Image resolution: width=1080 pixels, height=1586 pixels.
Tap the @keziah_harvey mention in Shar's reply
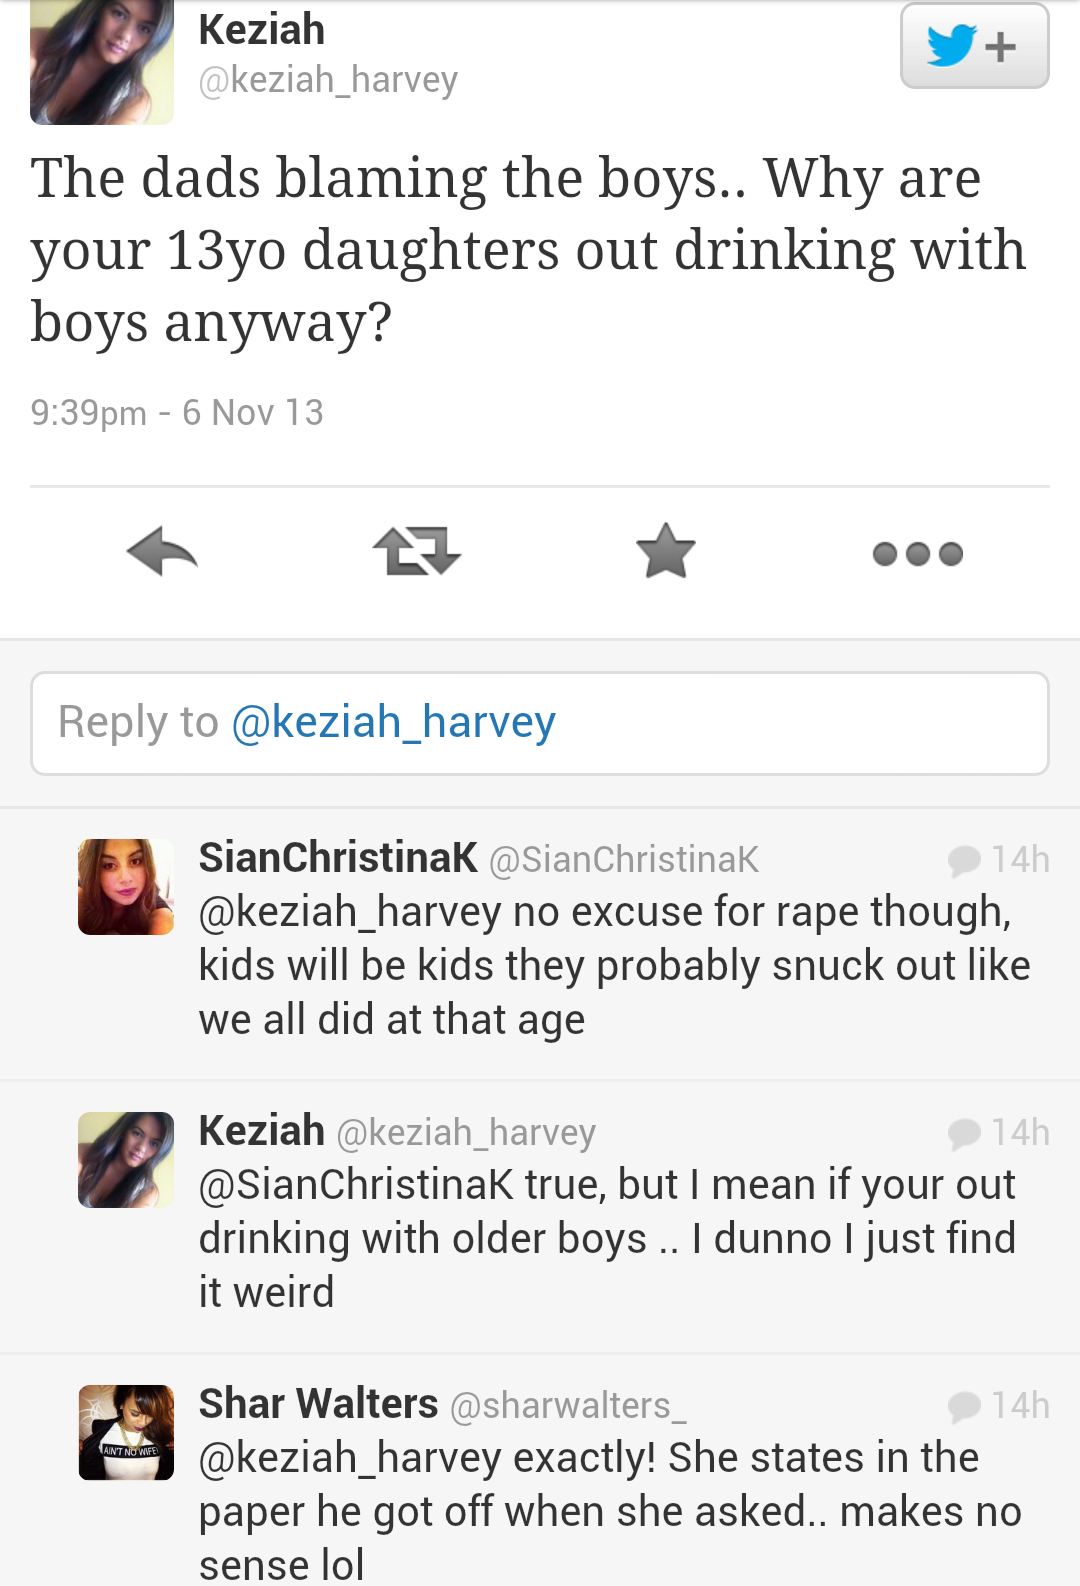(x=350, y=1458)
